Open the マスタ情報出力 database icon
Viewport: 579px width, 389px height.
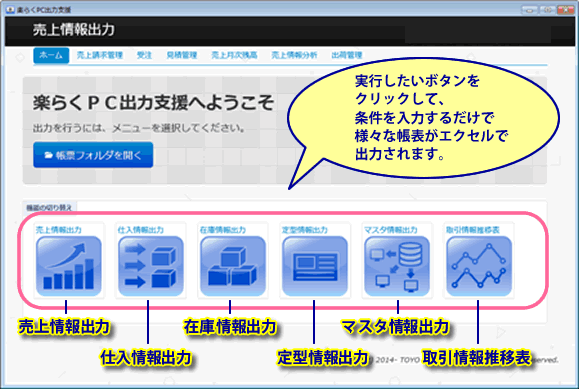click(x=397, y=266)
